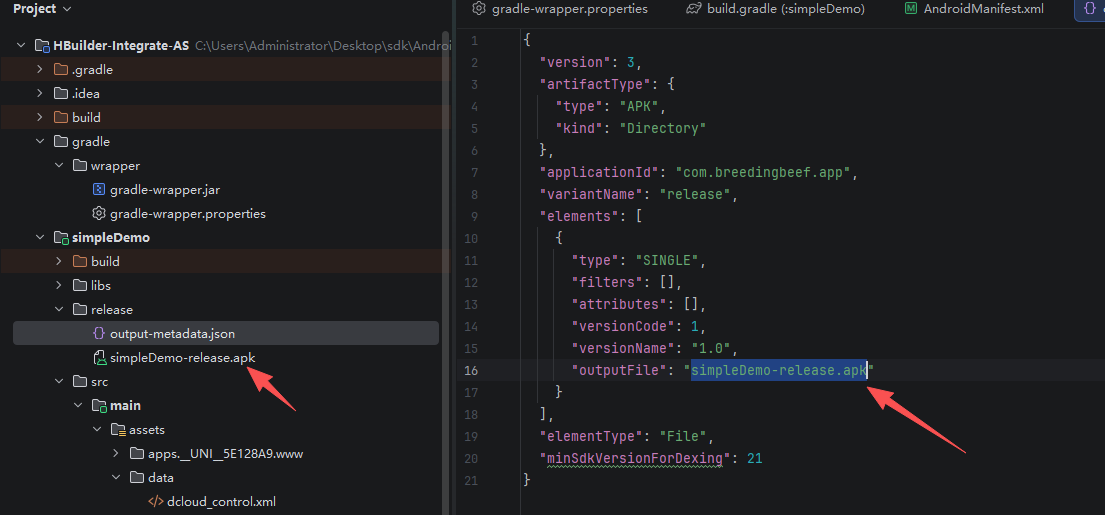Collapse the assets folder
The width and height of the screenshot is (1105, 515).
[x=97, y=430]
